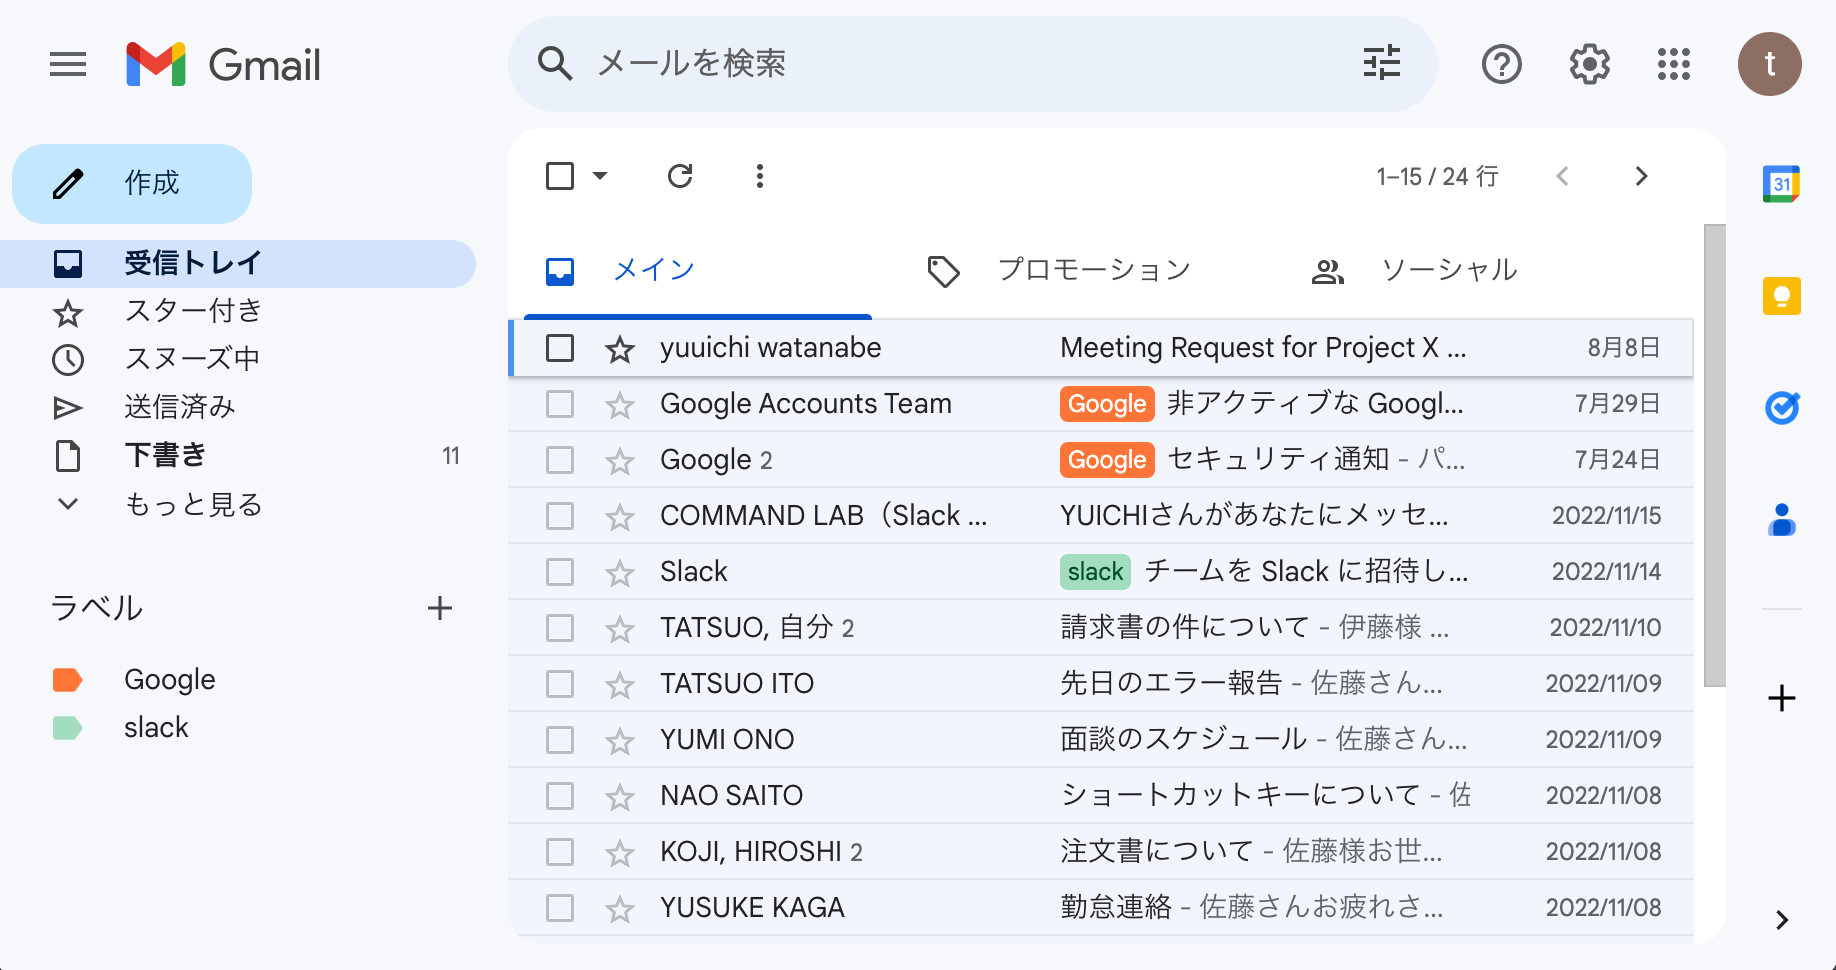Refresh the inbox
The image size is (1836, 970).
[x=680, y=176]
